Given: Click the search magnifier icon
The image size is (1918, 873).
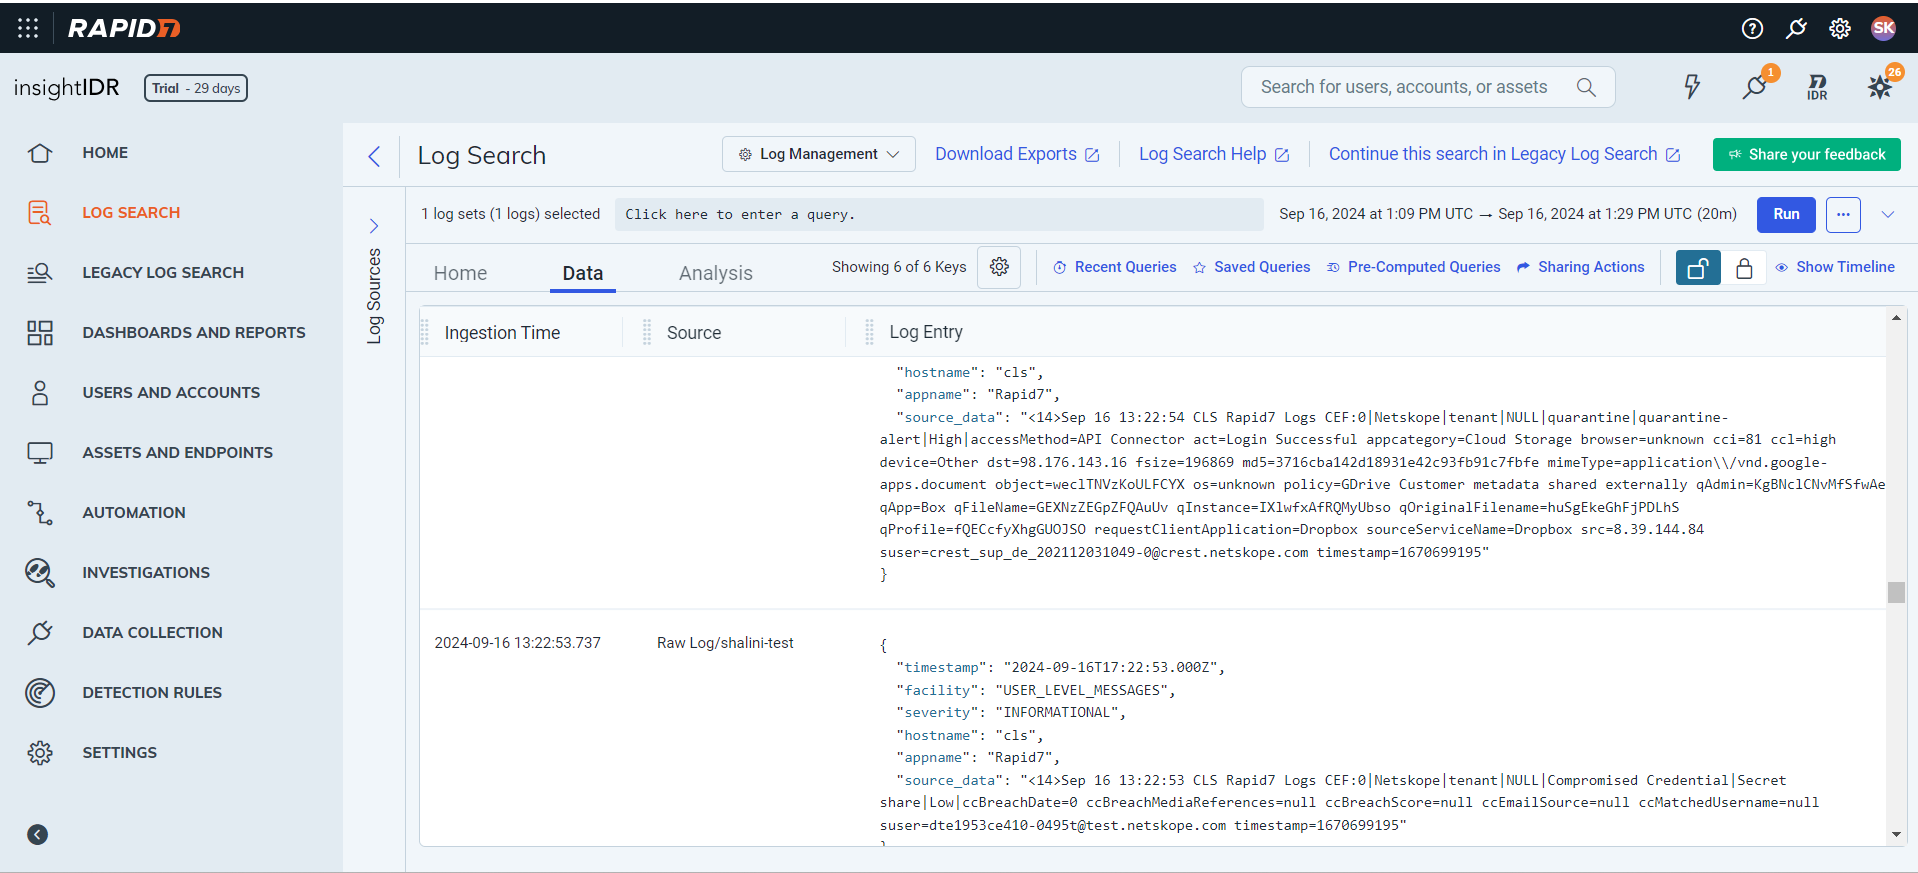Looking at the screenshot, I should point(1586,87).
